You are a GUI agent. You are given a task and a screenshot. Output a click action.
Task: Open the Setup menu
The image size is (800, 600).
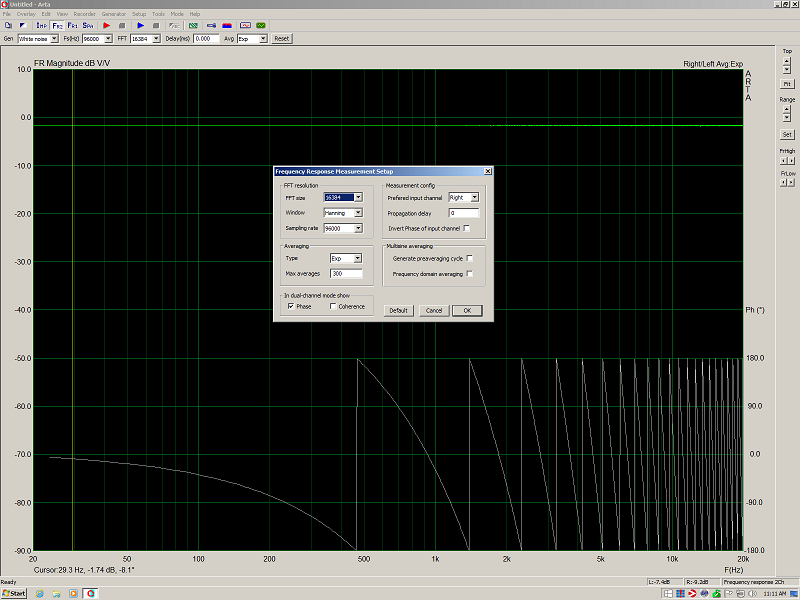[139, 14]
